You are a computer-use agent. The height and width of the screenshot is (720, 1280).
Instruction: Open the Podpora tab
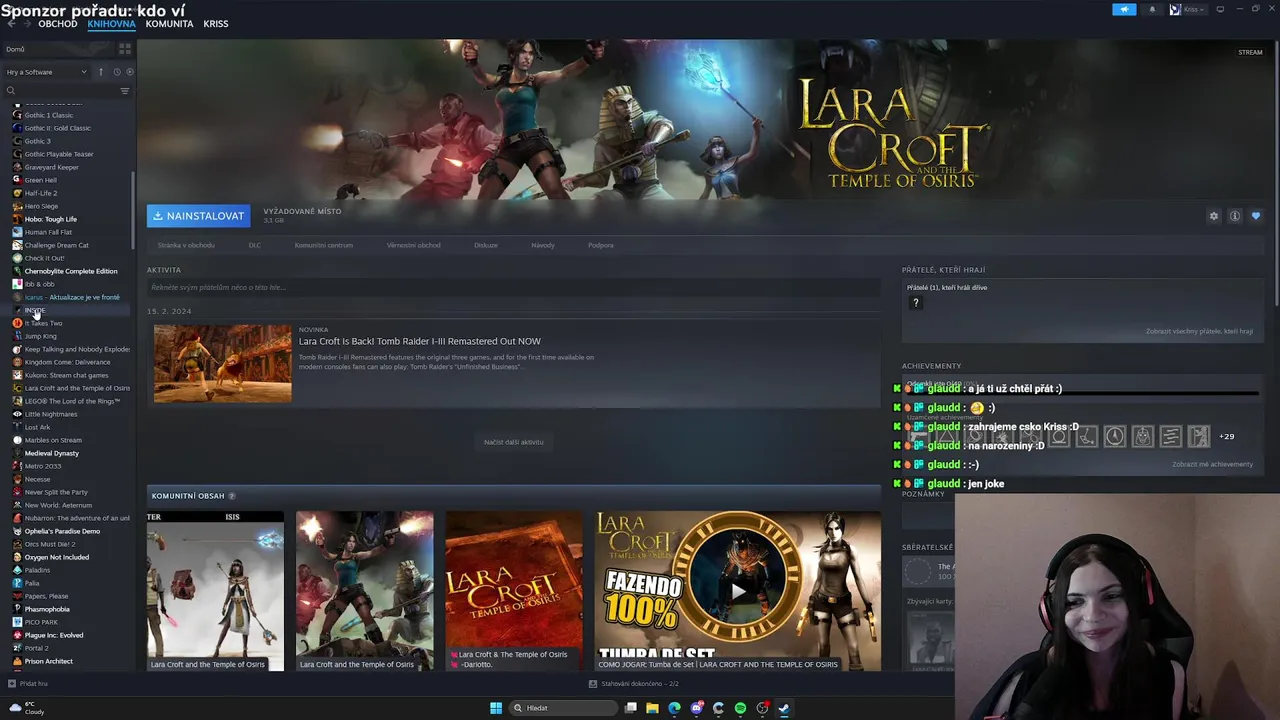tap(601, 245)
